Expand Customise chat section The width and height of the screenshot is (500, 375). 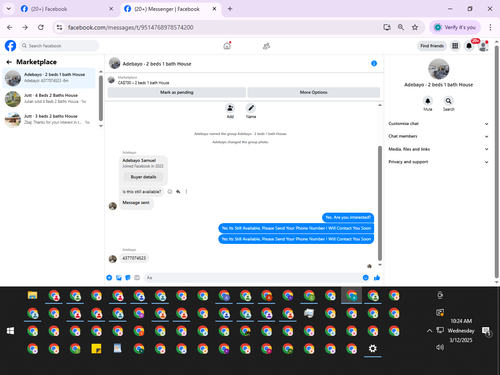438,124
